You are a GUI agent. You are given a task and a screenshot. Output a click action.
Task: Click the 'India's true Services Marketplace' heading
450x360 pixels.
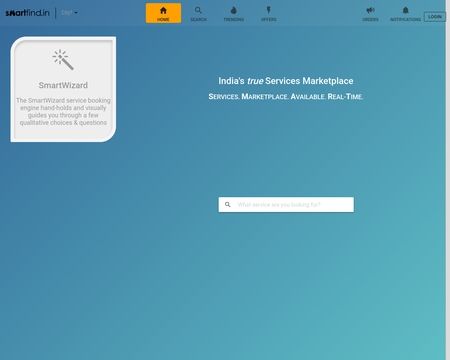[286, 81]
